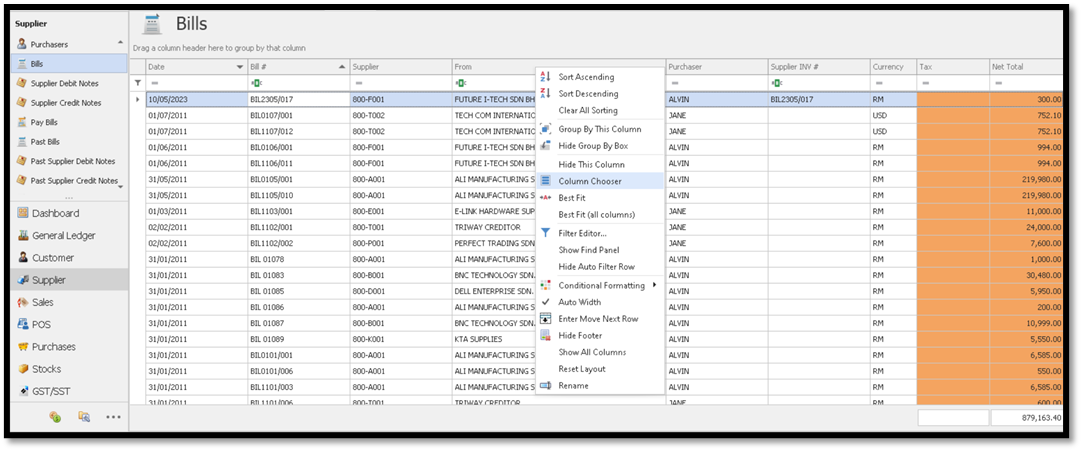Click orange Net Total cell 219,980.00 for BIL0105/001
This screenshot has height=451, width=1082.
[1025, 179]
